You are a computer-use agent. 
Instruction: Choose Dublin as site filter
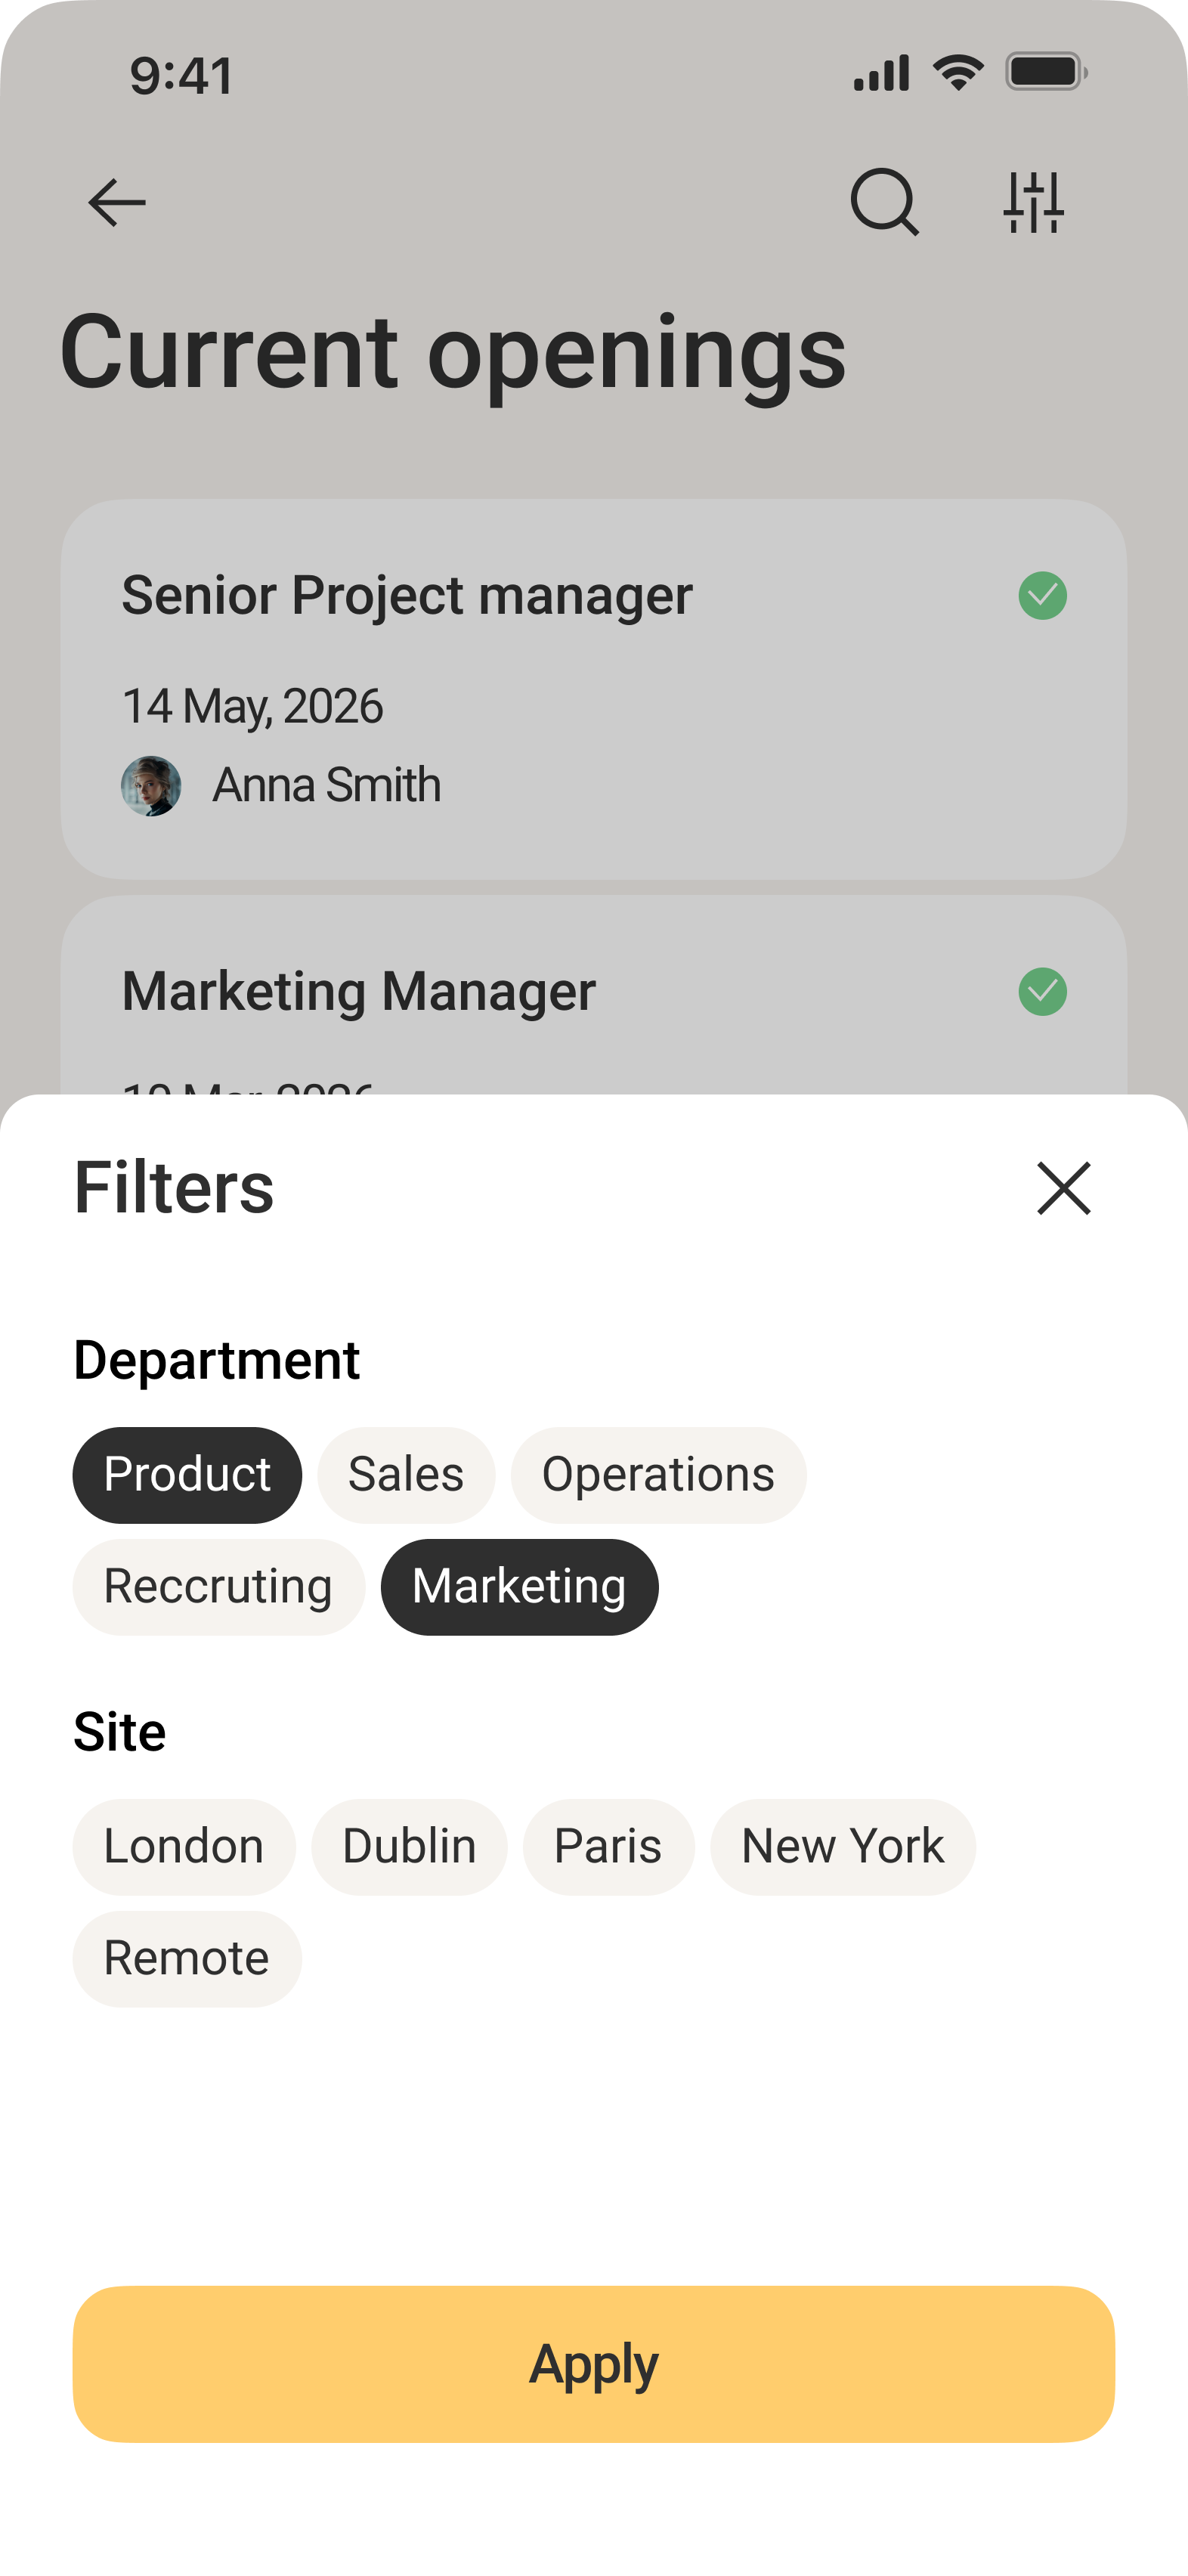(x=409, y=1847)
